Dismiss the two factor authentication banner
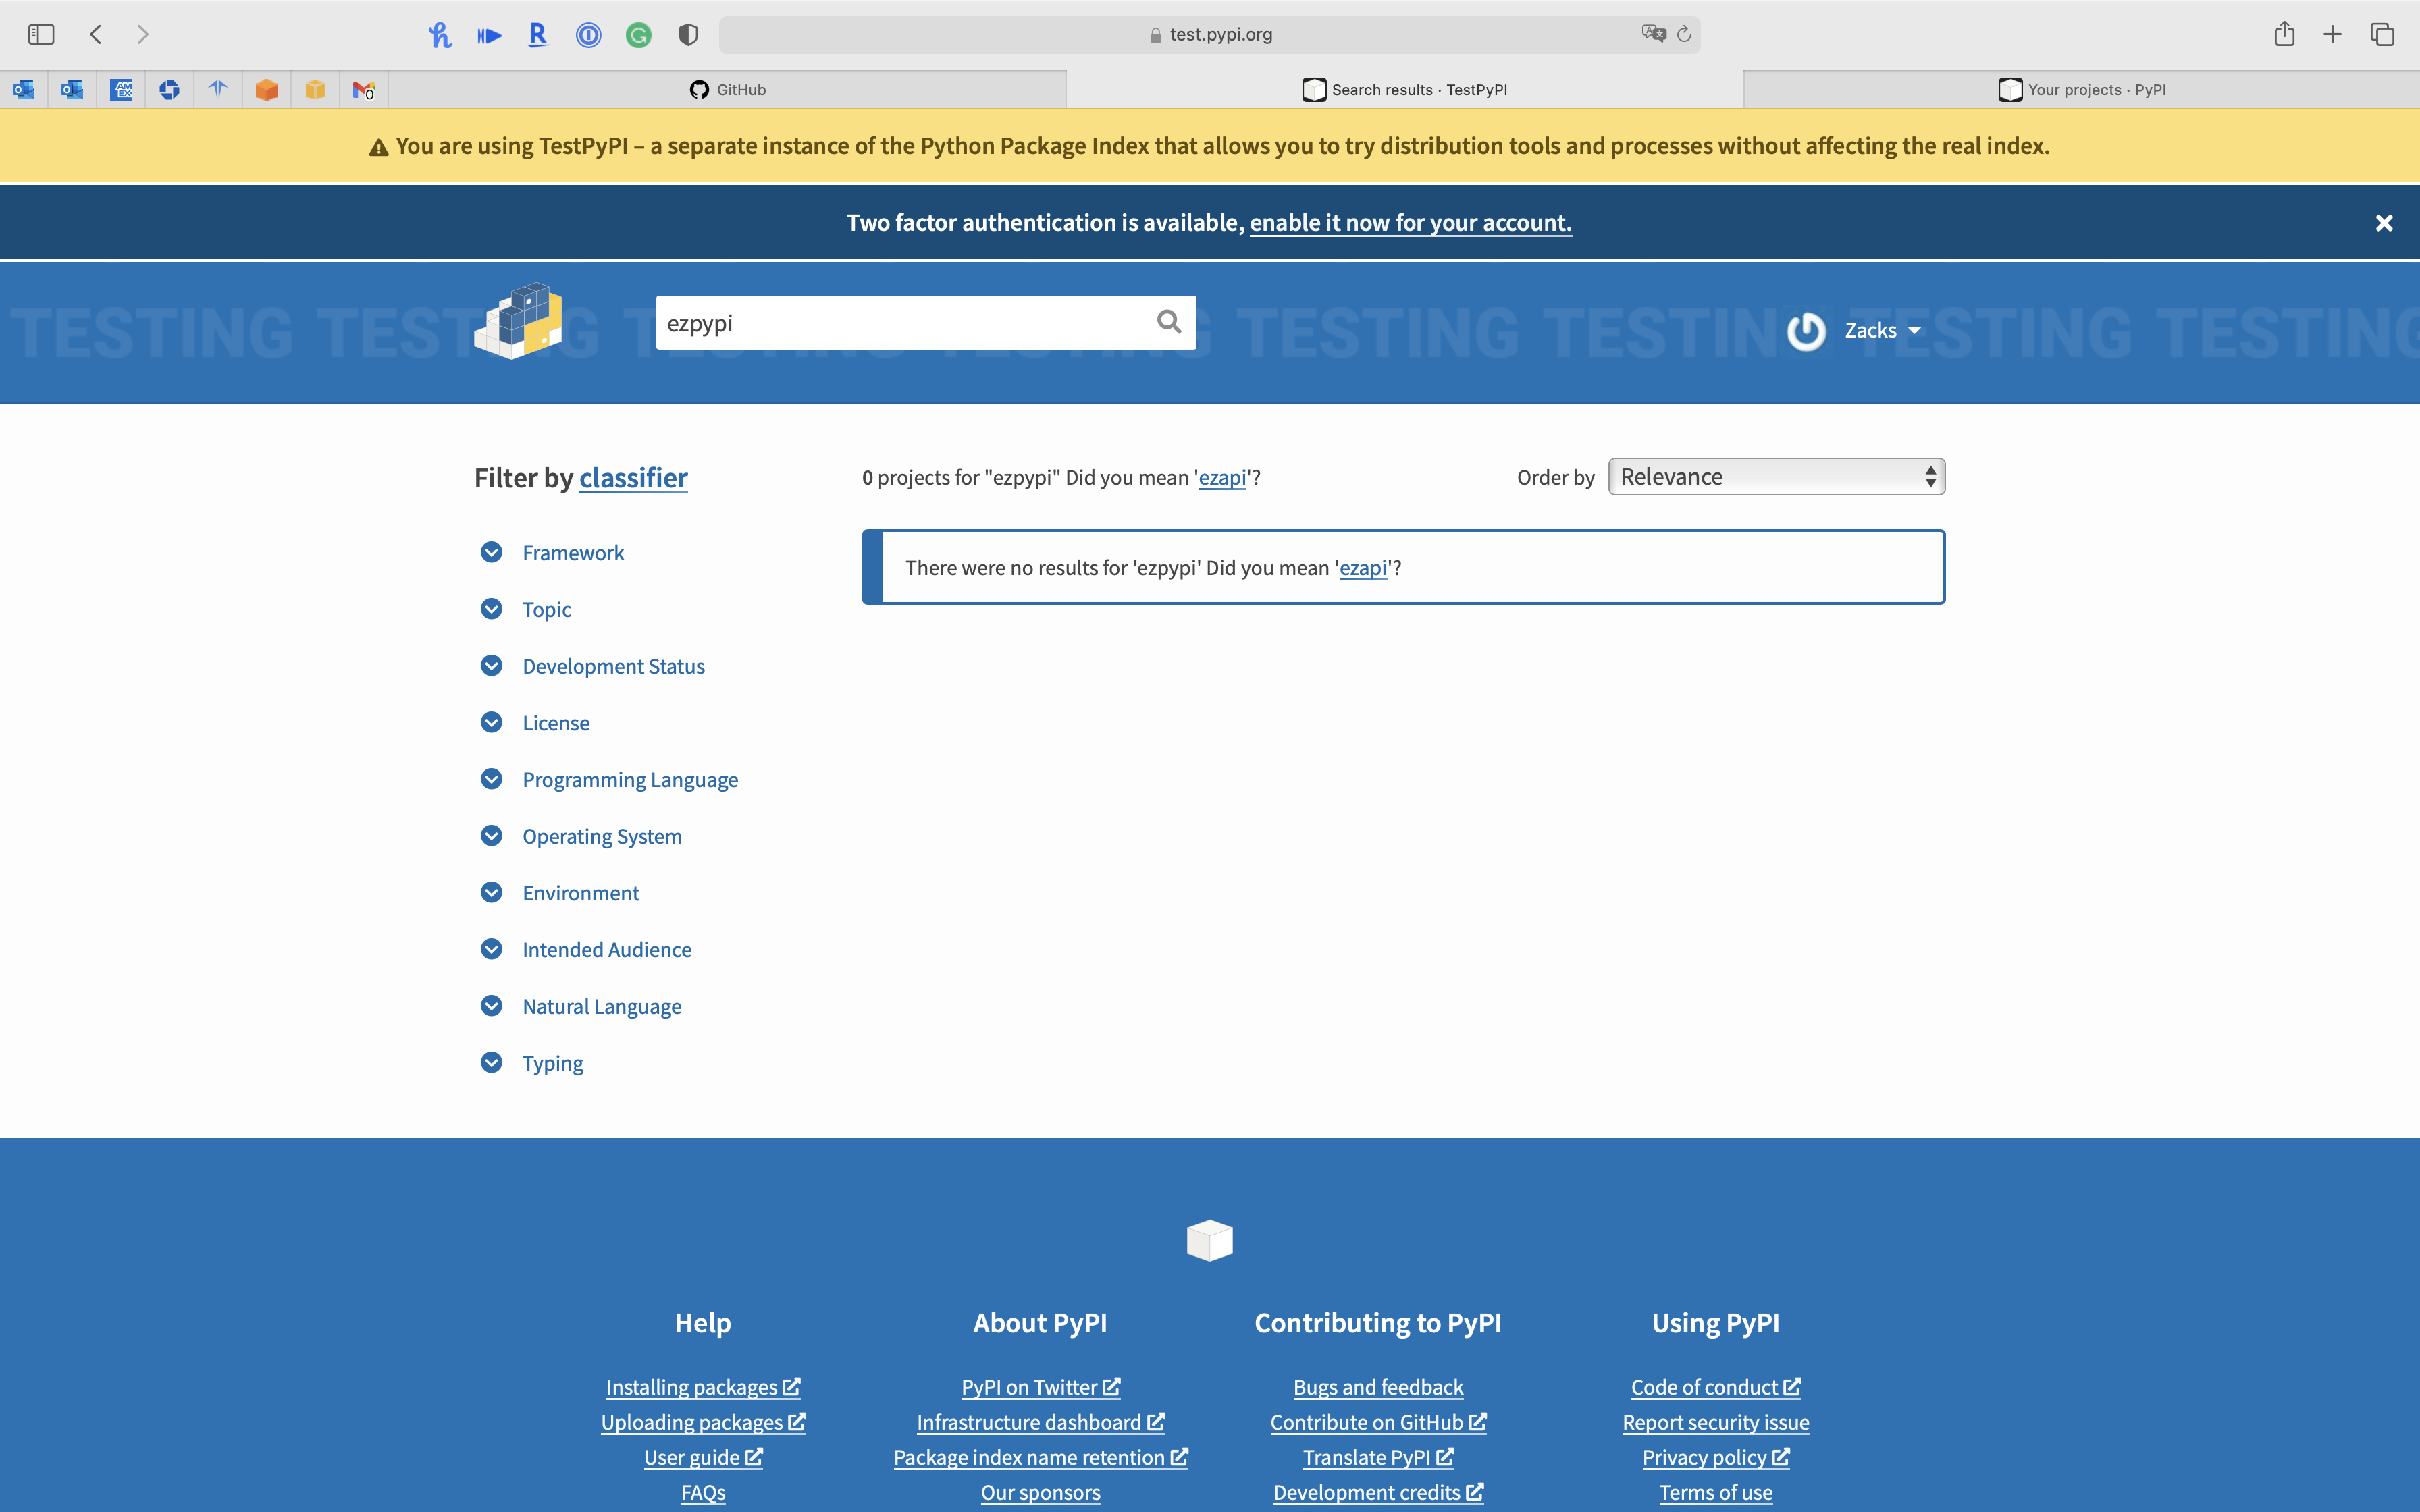Screen dimensions: 2420x1512 [2384, 223]
